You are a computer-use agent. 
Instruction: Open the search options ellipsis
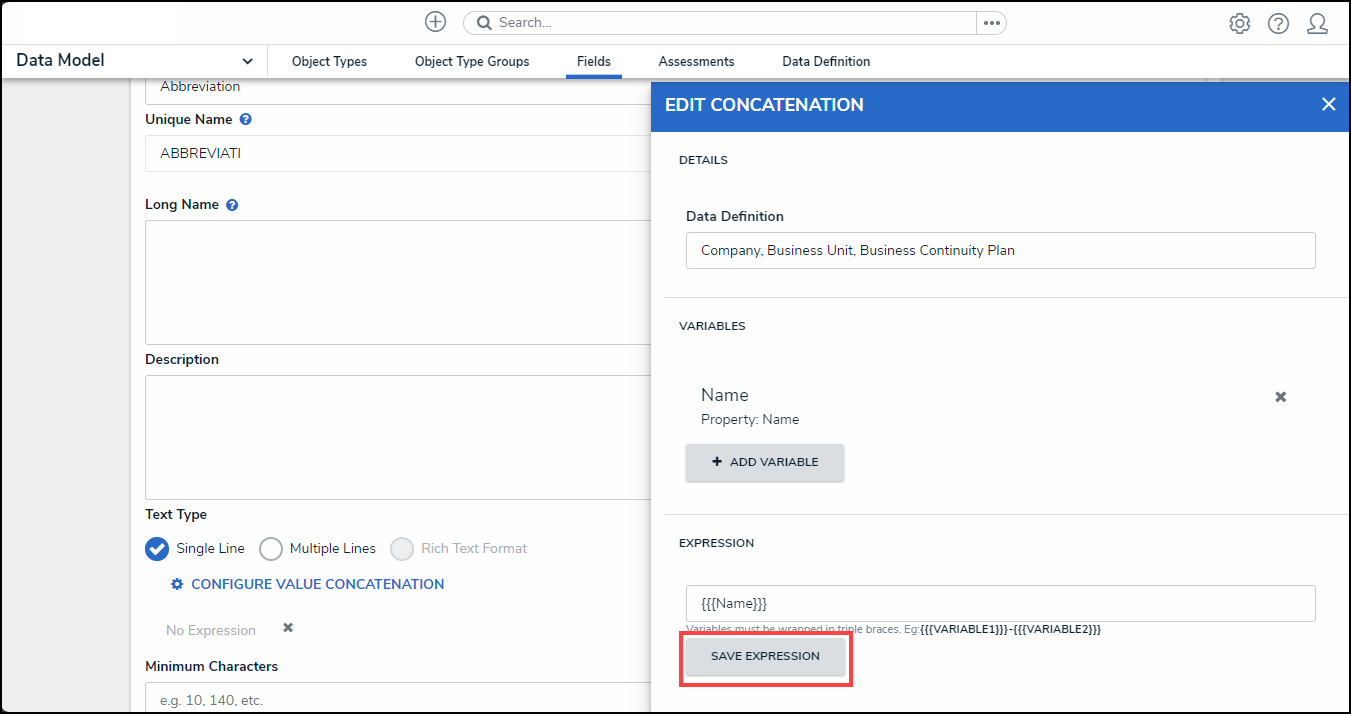tap(991, 23)
